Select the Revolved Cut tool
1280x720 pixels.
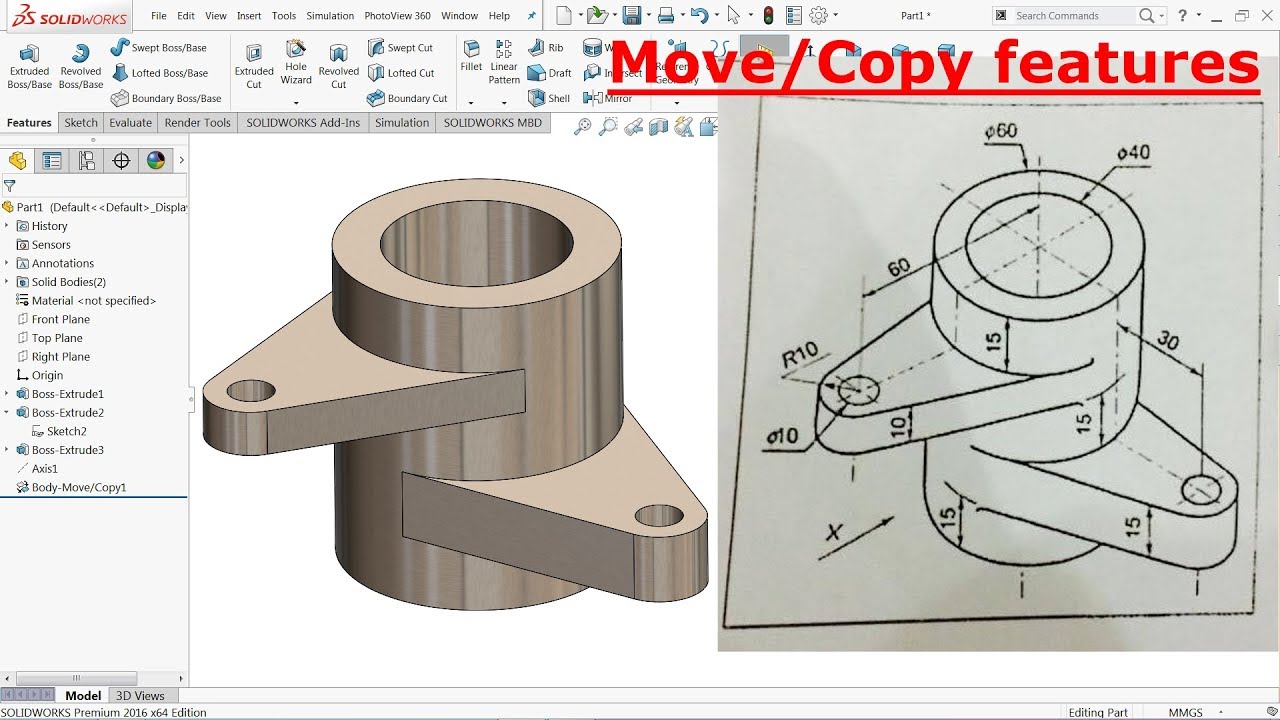coord(338,66)
